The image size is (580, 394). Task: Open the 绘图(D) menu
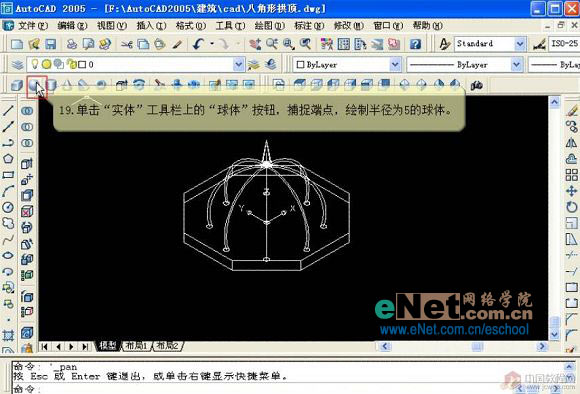270,26
